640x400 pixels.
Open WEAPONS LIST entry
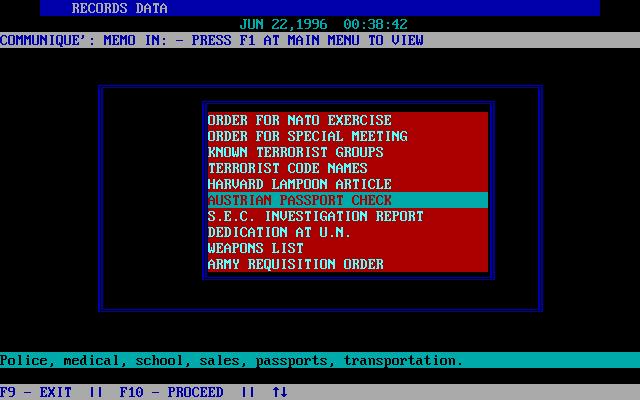[348, 248]
